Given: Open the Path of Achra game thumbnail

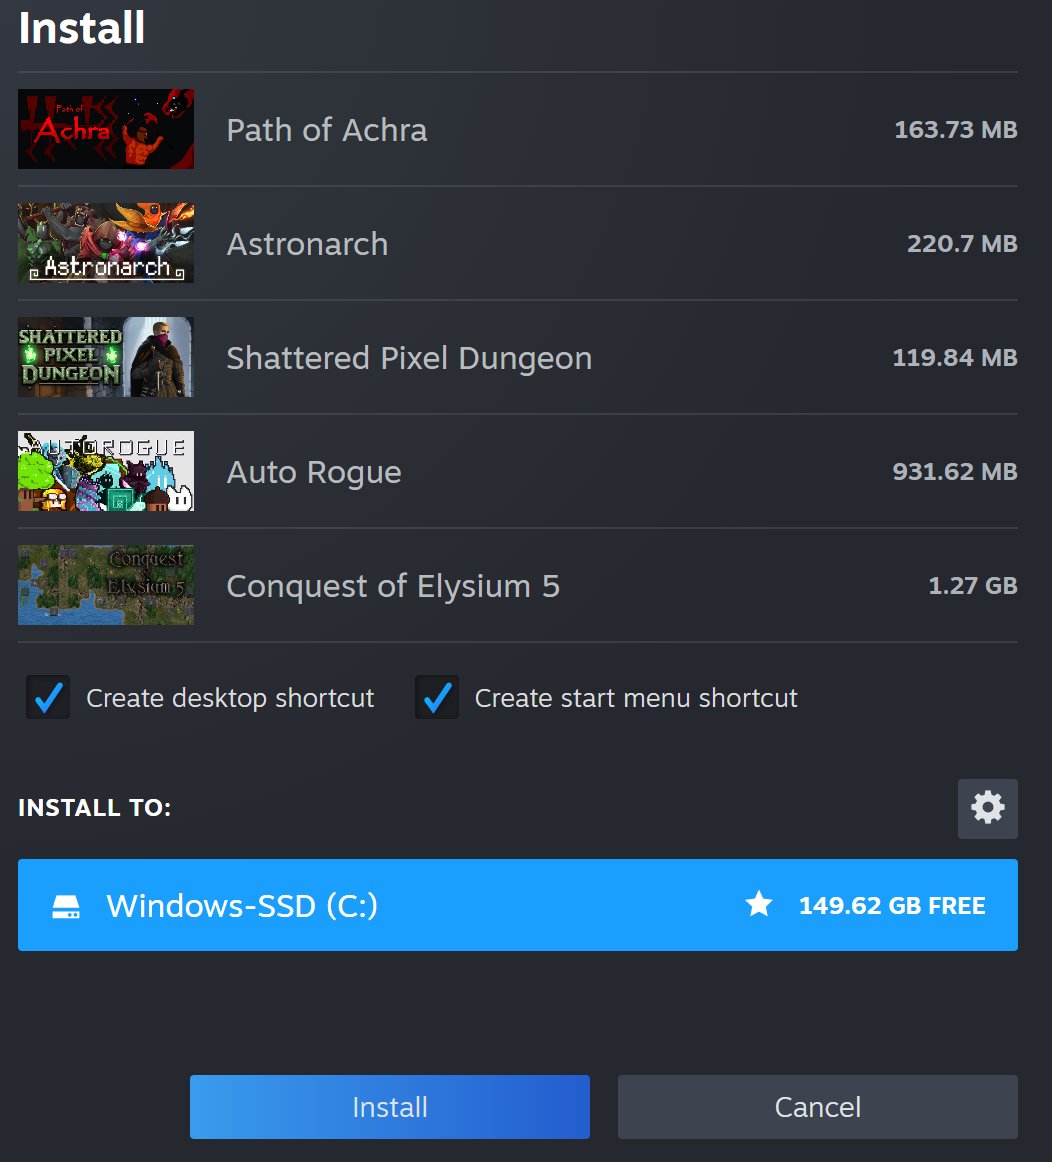Looking at the screenshot, I should (x=105, y=129).
